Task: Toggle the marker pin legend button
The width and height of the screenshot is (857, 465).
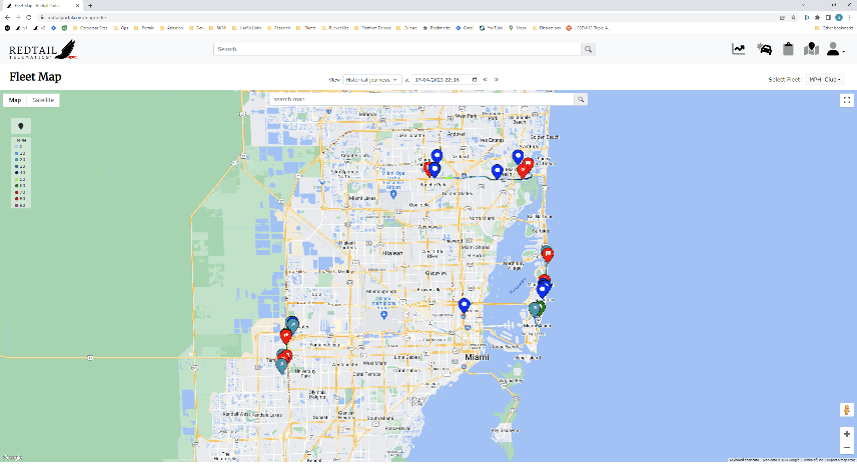Action: point(21,125)
